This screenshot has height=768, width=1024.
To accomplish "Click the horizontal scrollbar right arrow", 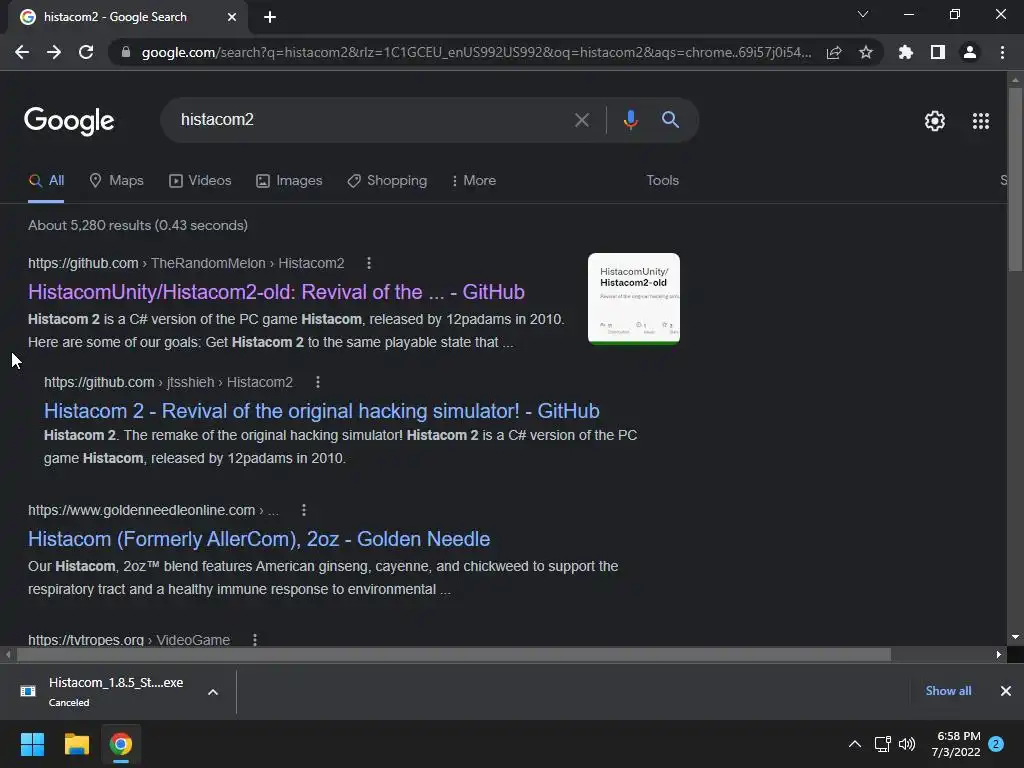I will coord(999,654).
